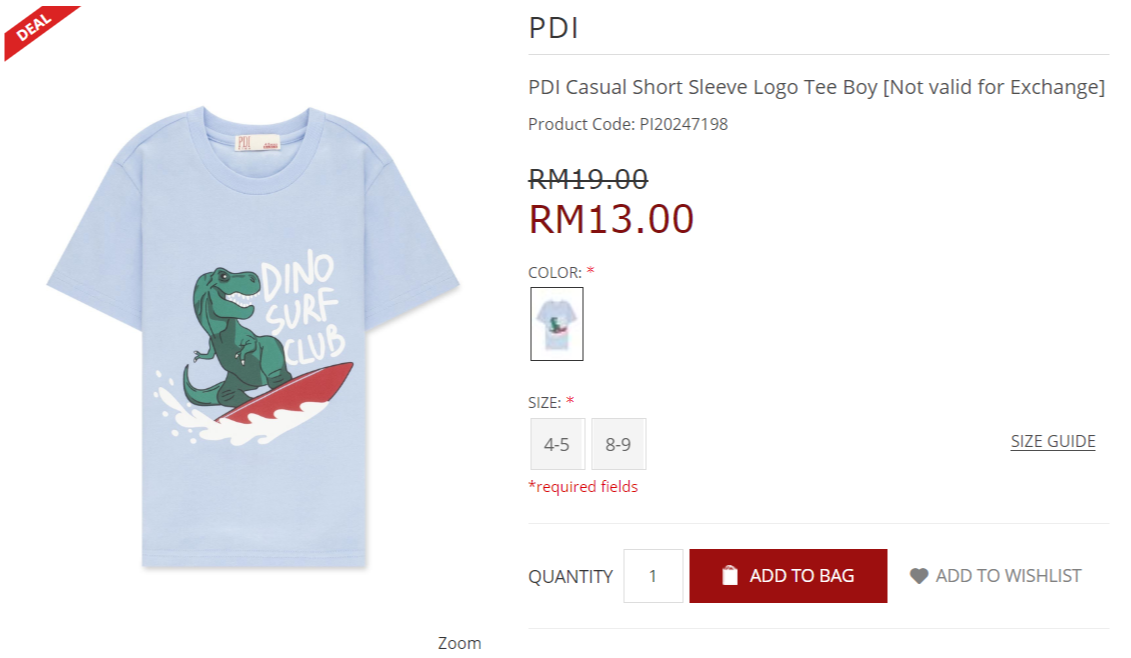Click the PDI brand heading
The image size is (1131, 658).
click(x=553, y=28)
